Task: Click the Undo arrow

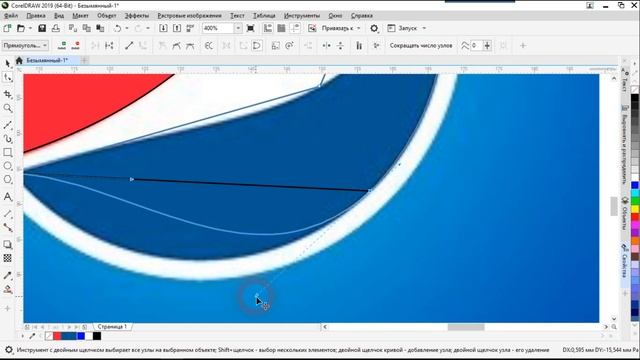Action: coord(118,28)
